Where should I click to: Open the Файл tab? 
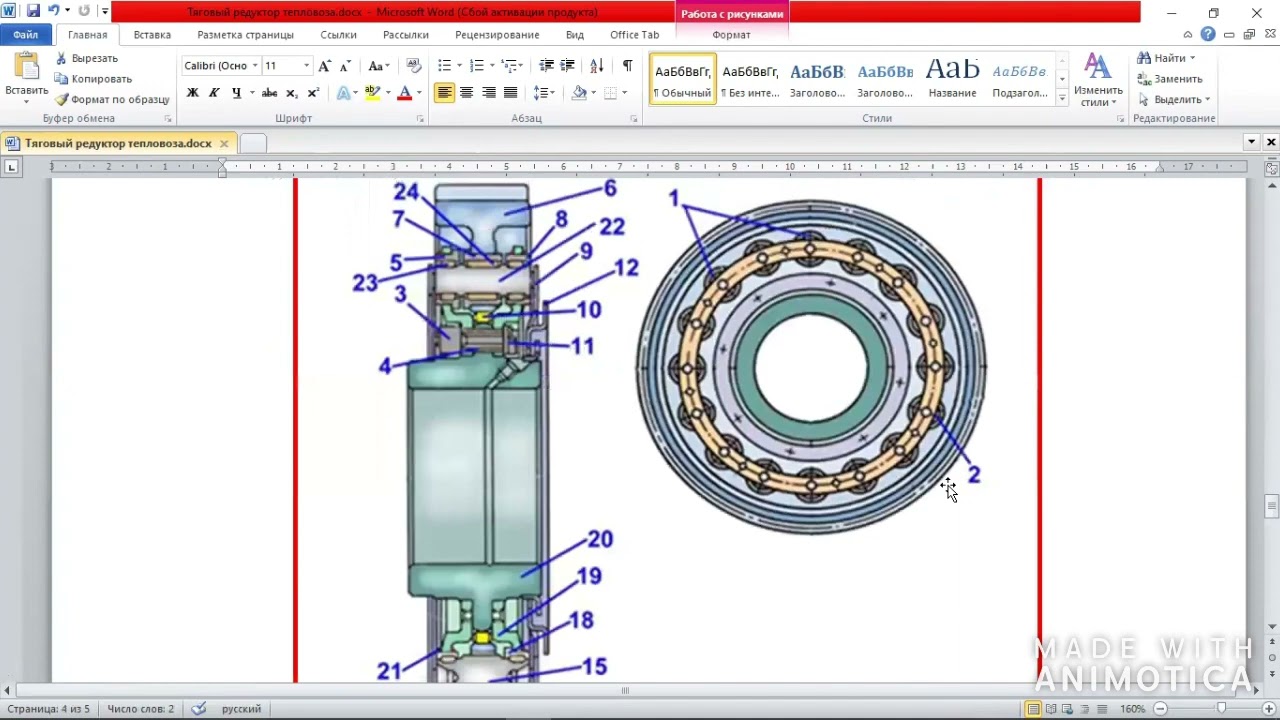pos(25,35)
